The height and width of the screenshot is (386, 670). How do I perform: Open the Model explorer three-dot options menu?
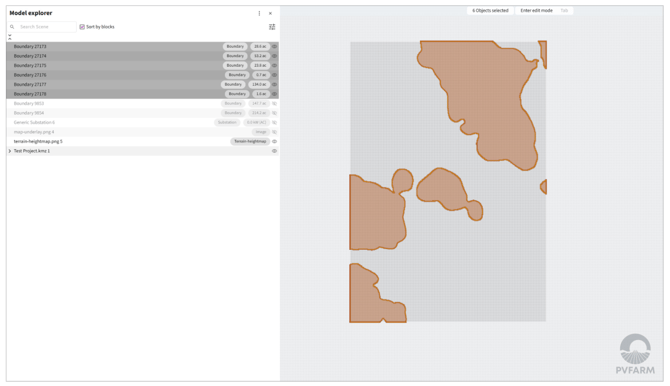259,13
